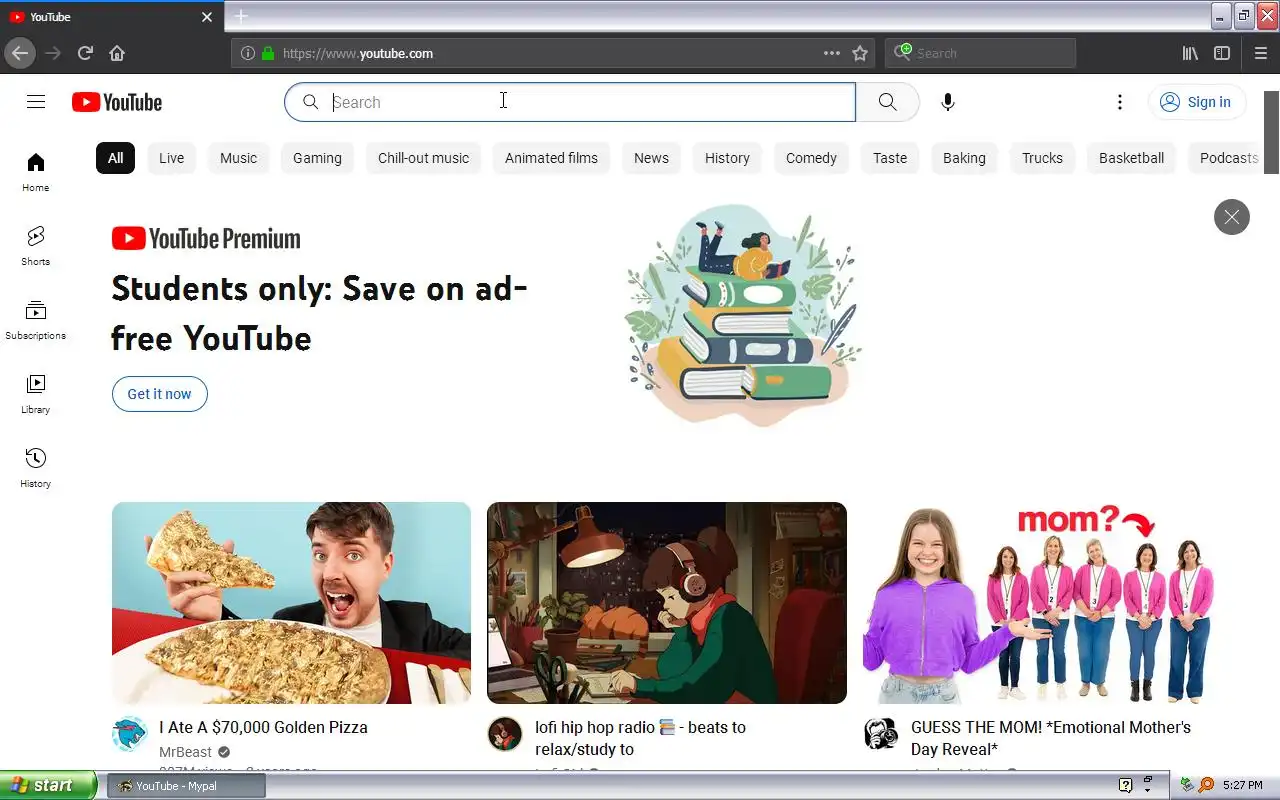The image size is (1280, 800).
Task: Click the browser forward arrow
Action: (x=53, y=53)
